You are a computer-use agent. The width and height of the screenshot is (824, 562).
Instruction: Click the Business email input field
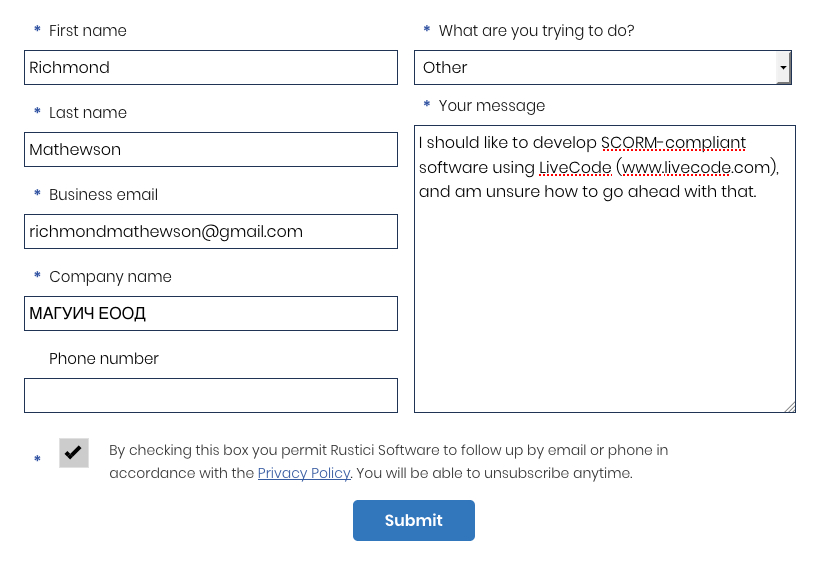pyautogui.click(x=210, y=232)
